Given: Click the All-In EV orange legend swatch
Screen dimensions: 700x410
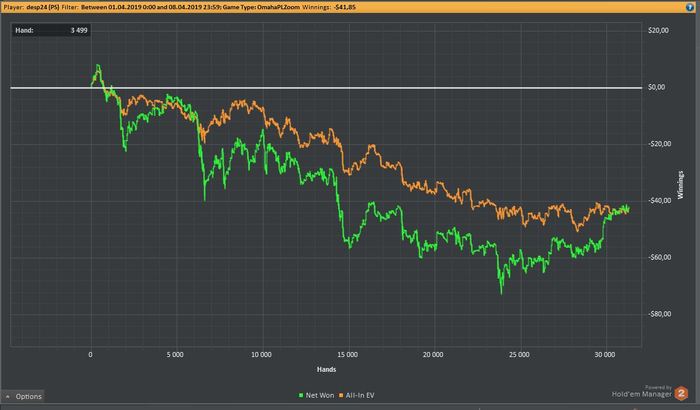Looking at the screenshot, I should pyautogui.click(x=341, y=395).
